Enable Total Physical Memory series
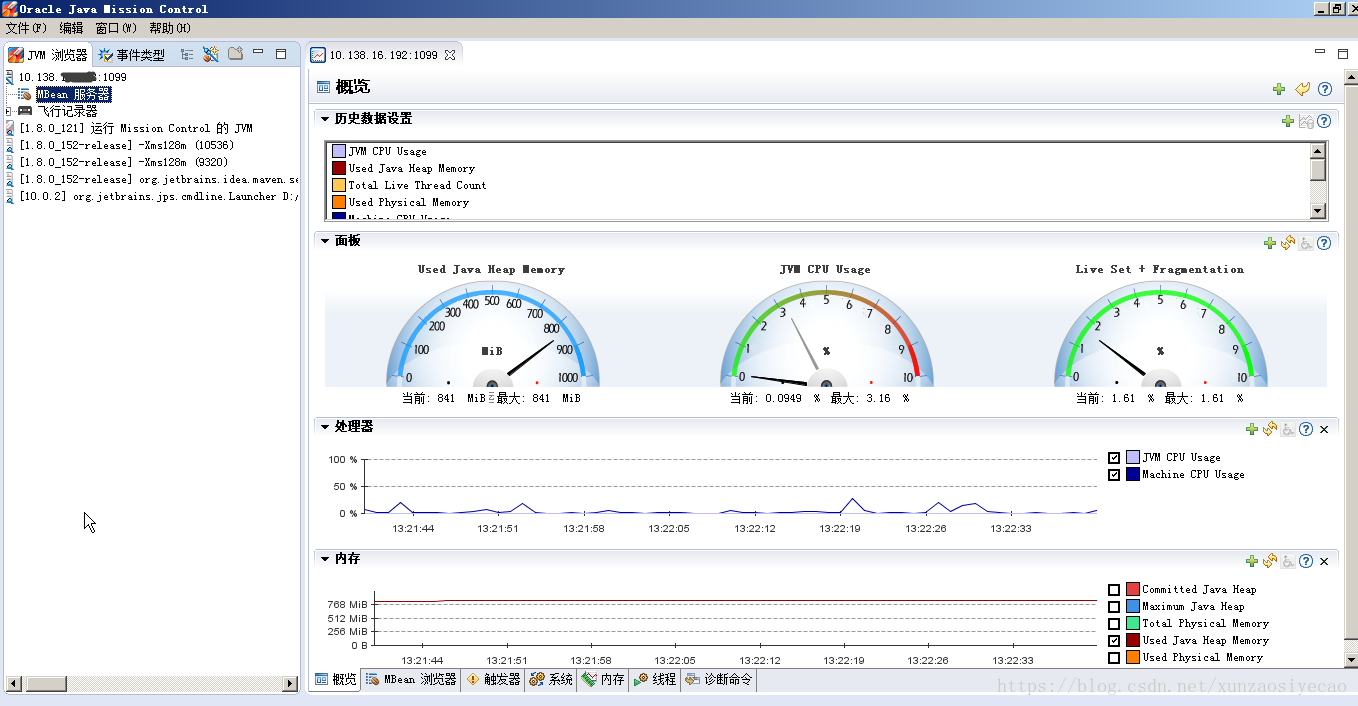The width and height of the screenshot is (1358, 706). [x=1114, y=624]
